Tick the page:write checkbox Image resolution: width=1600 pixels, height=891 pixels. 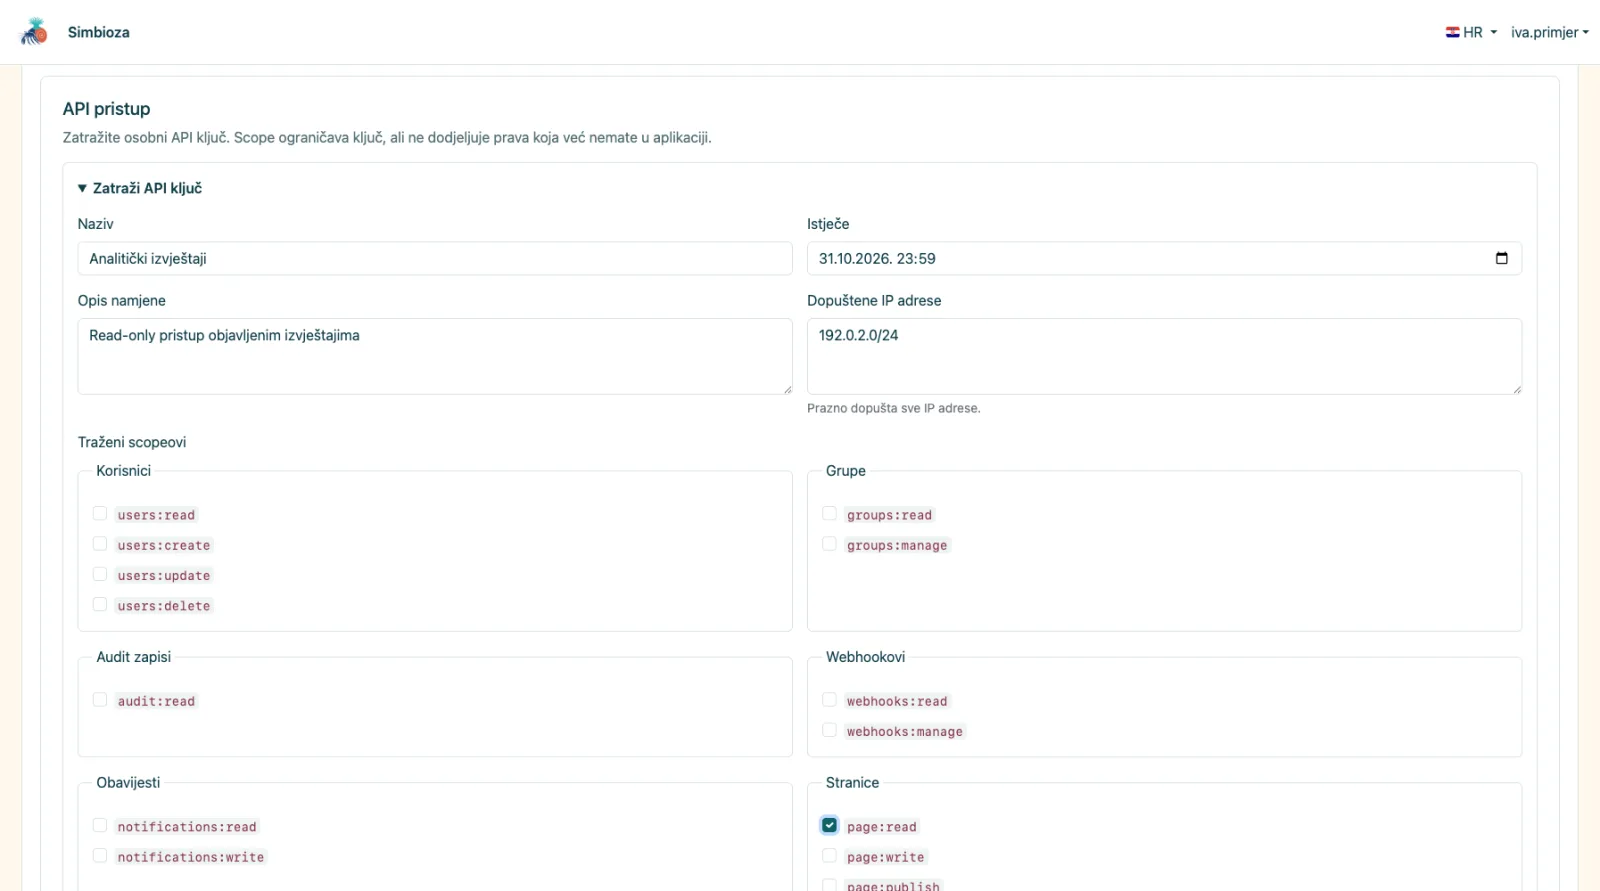(829, 856)
